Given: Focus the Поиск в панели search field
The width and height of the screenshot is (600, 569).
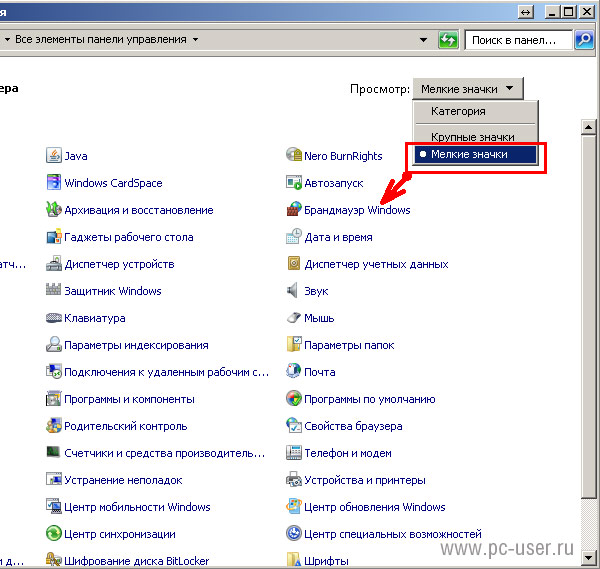Looking at the screenshot, I should pyautogui.click(x=518, y=40).
